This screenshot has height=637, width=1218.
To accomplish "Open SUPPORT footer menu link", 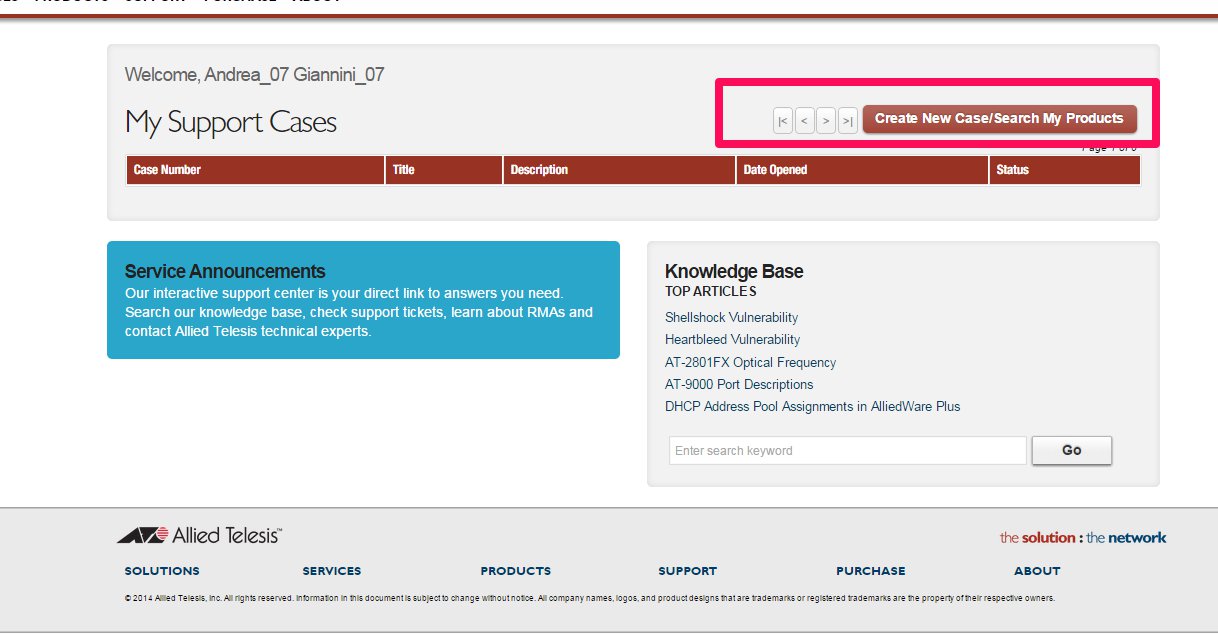I will tap(688, 571).
